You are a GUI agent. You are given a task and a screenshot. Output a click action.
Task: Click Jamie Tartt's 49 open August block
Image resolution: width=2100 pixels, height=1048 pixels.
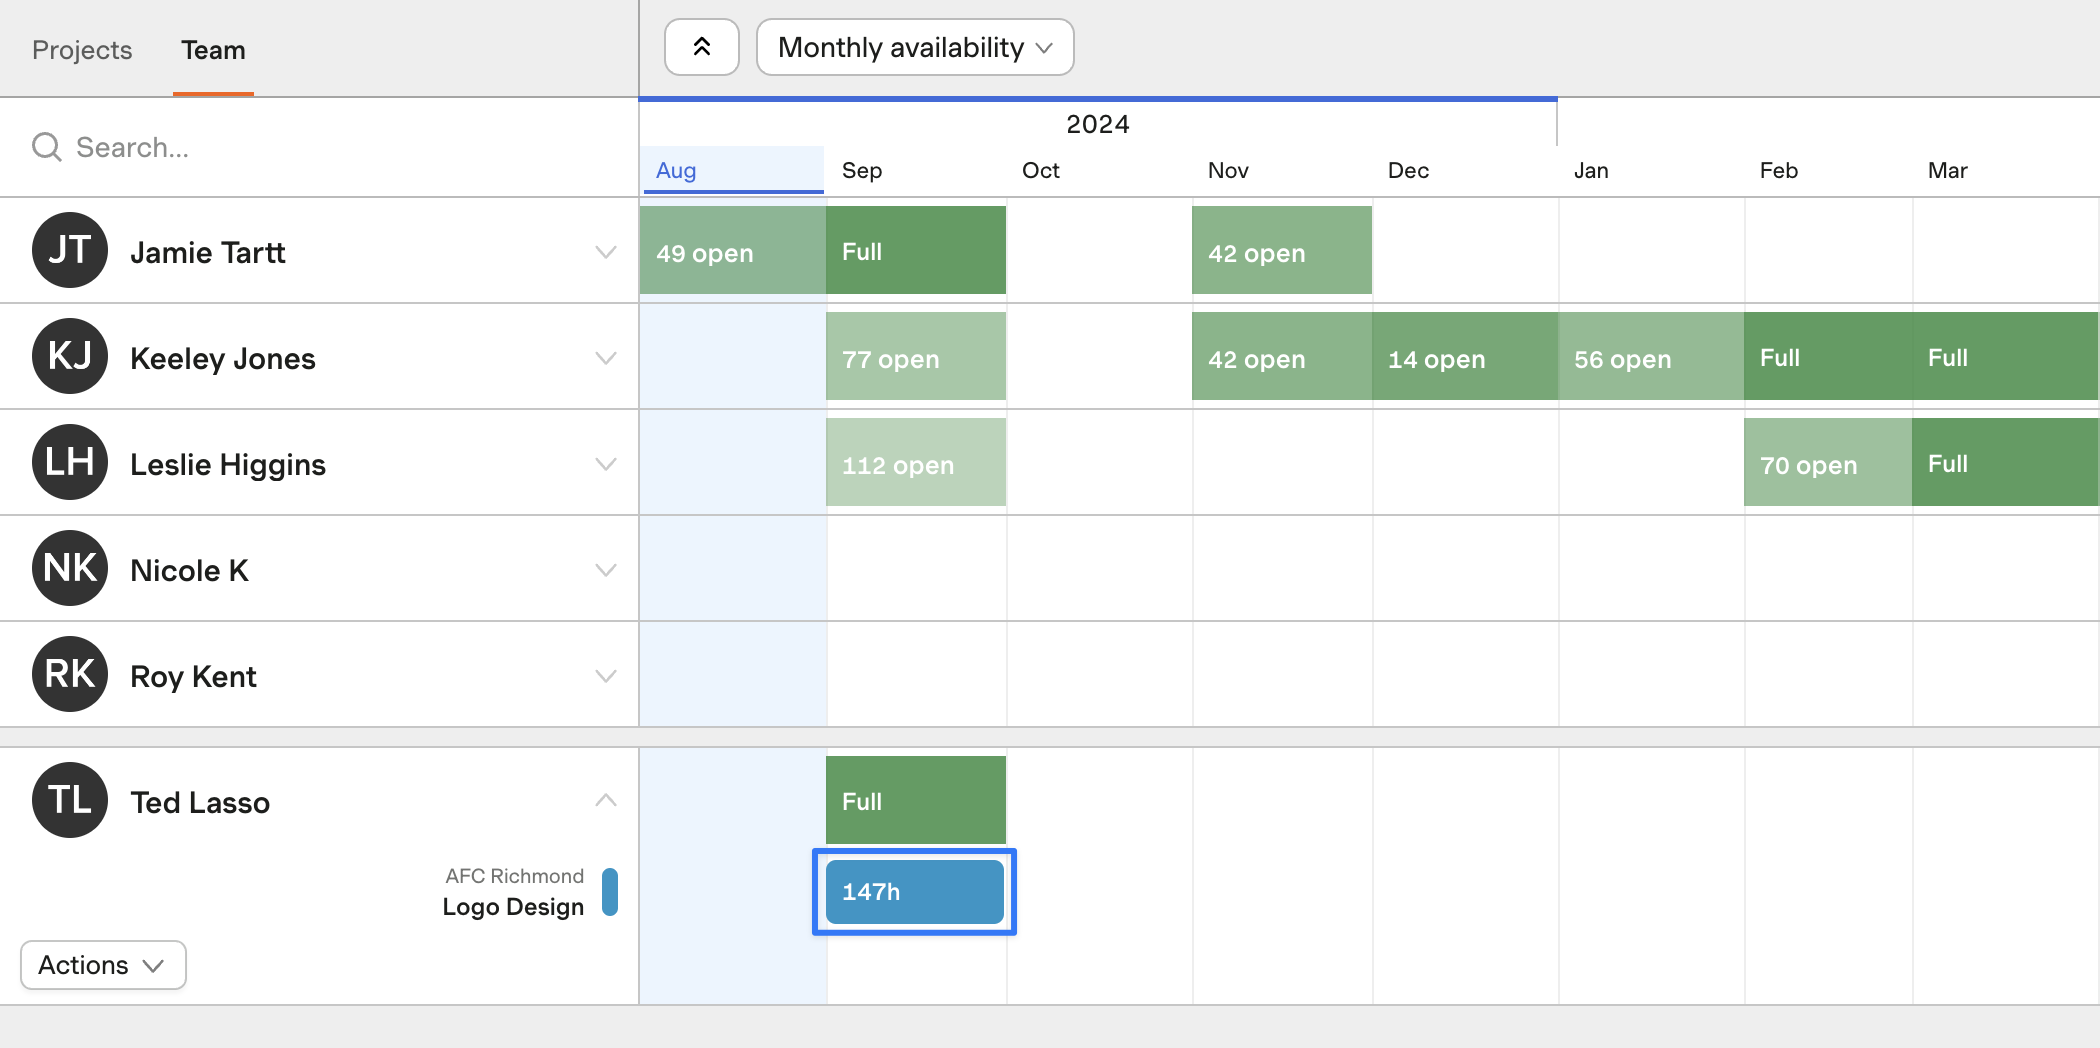[733, 250]
